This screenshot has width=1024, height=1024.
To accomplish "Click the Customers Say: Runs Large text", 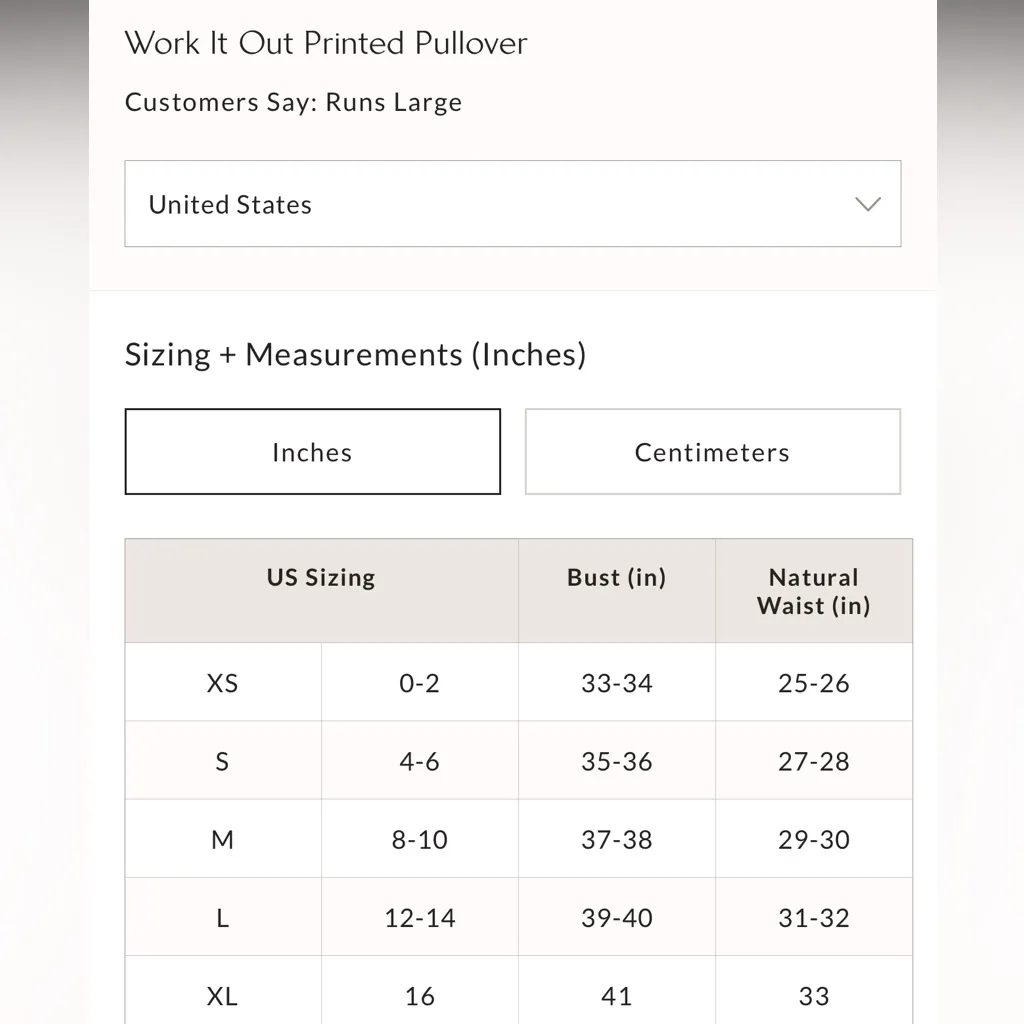I will tap(293, 102).
